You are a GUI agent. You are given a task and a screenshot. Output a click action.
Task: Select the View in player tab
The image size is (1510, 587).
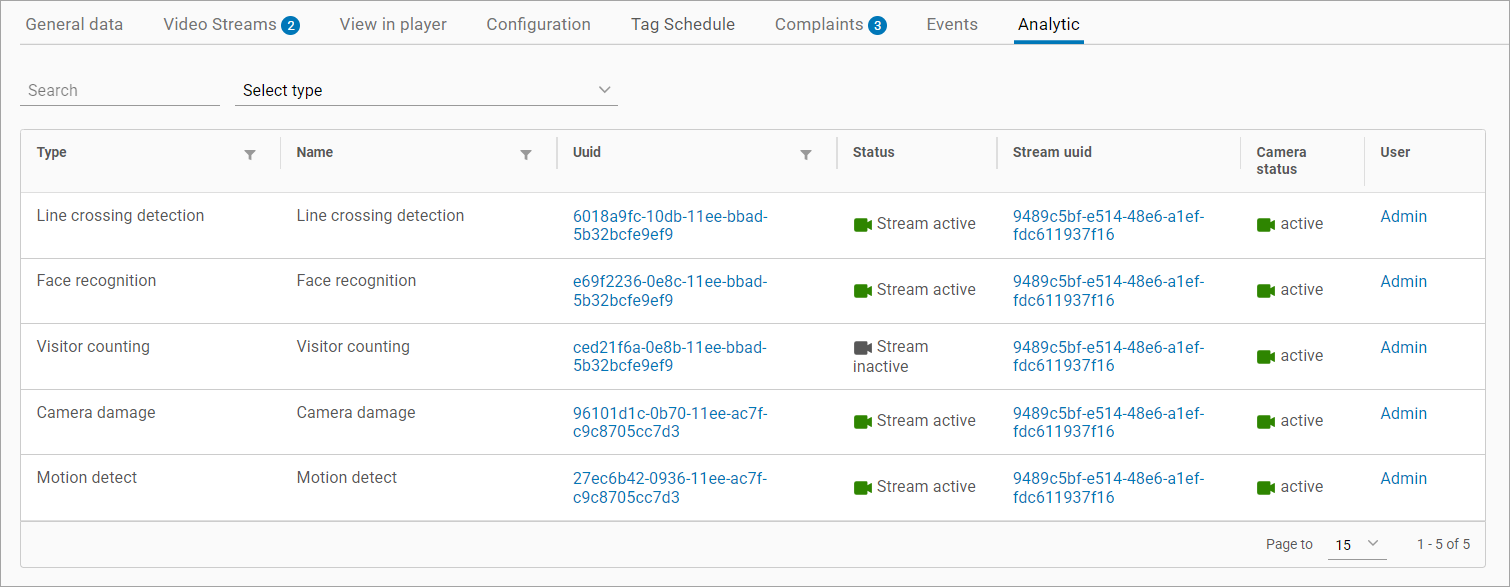(393, 24)
